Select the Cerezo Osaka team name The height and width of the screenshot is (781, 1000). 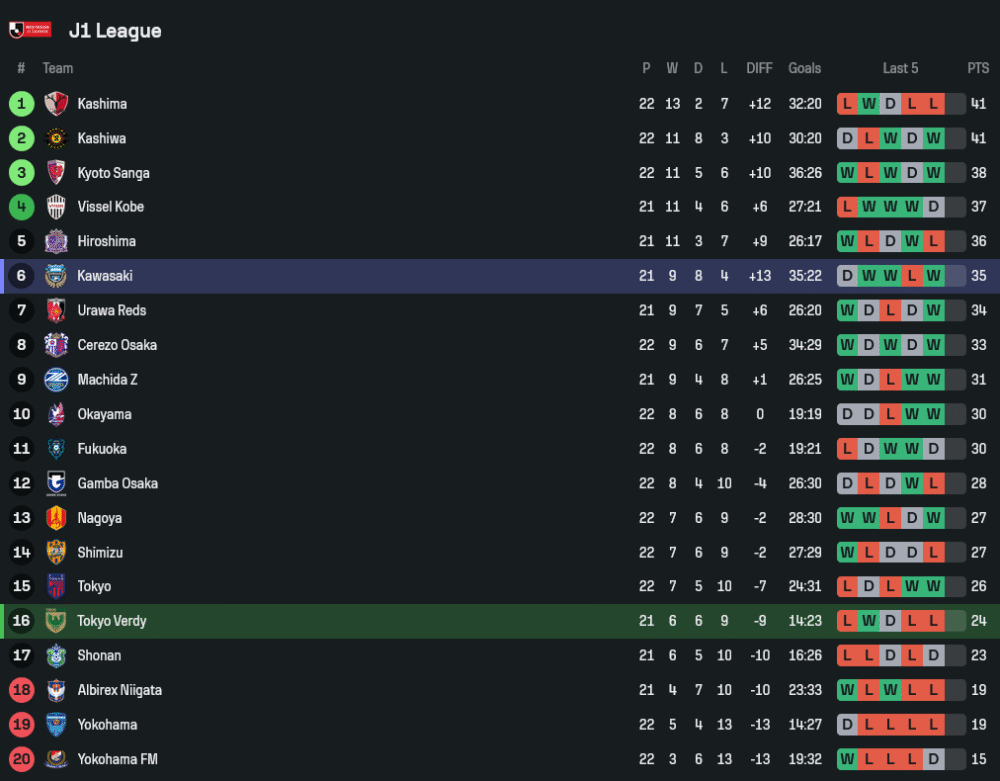tap(117, 345)
